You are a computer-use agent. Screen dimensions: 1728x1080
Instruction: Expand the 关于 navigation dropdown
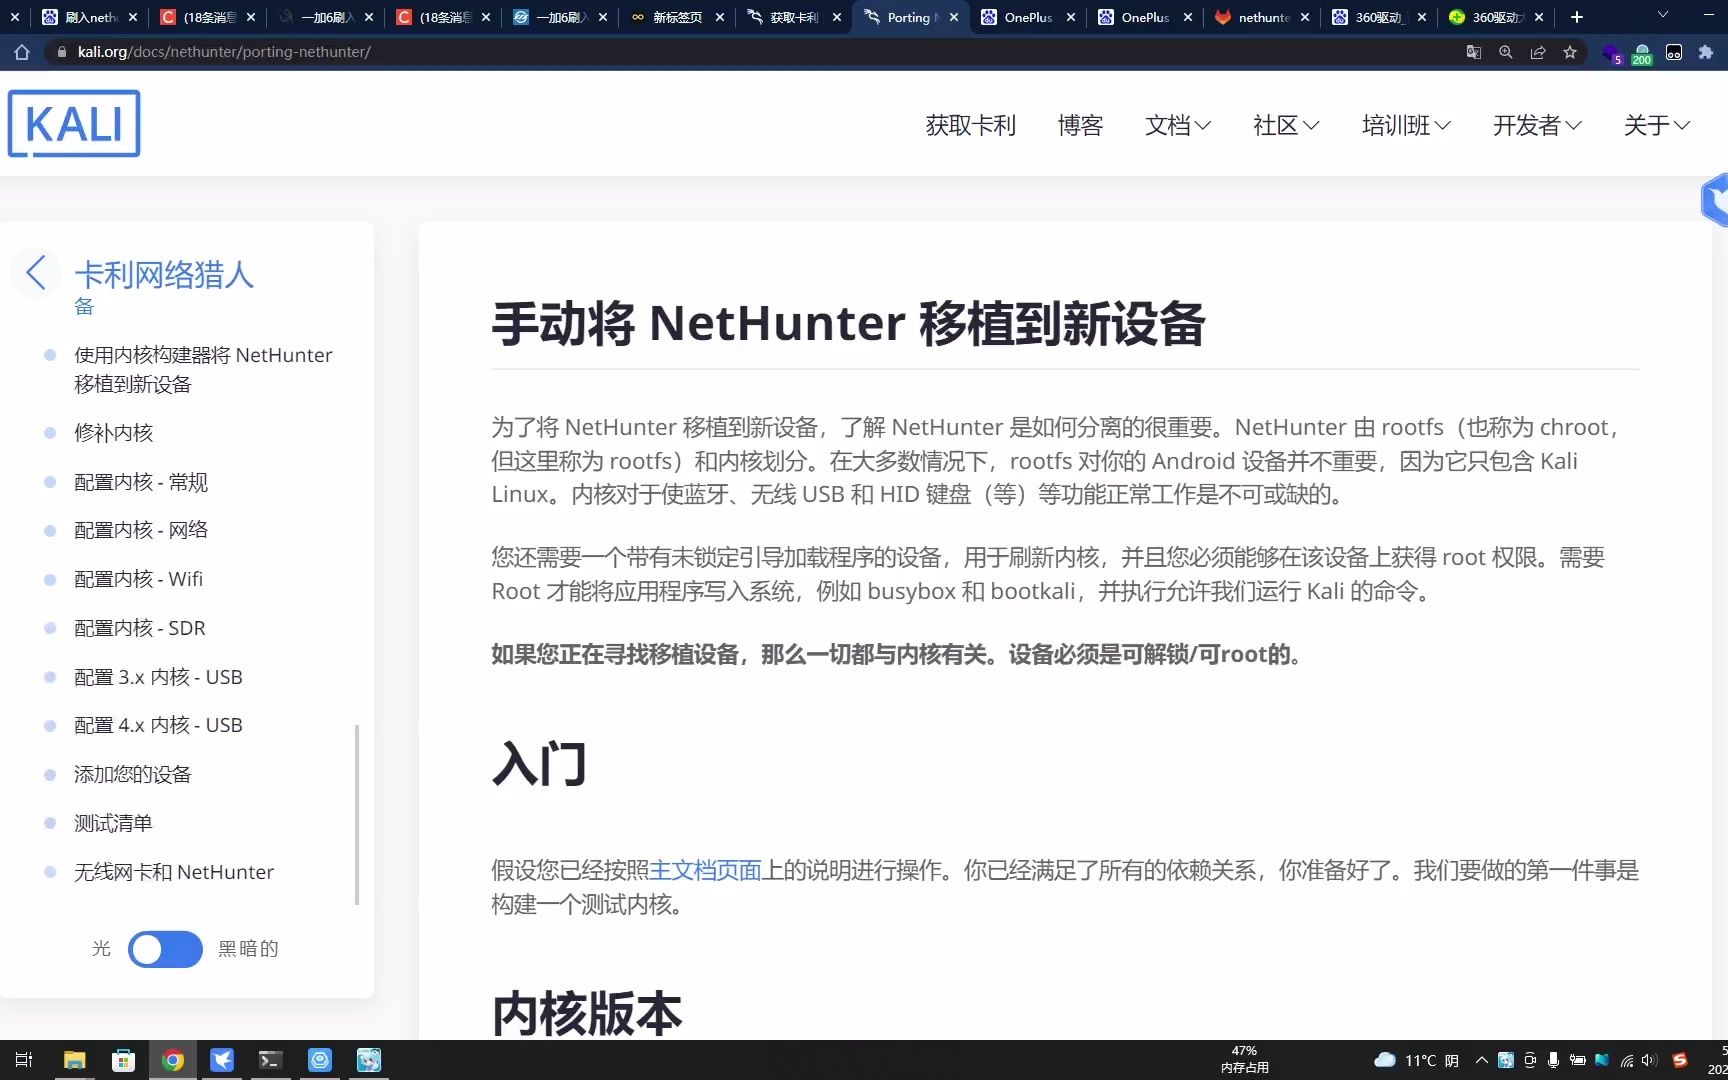pos(1657,125)
